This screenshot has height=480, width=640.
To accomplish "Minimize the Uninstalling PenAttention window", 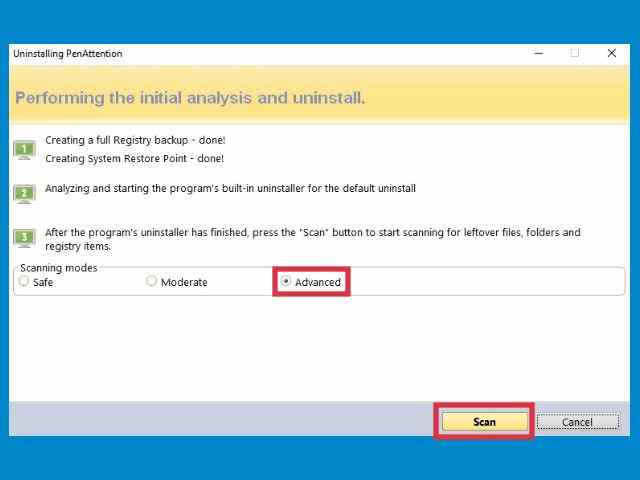I will click(x=539, y=53).
